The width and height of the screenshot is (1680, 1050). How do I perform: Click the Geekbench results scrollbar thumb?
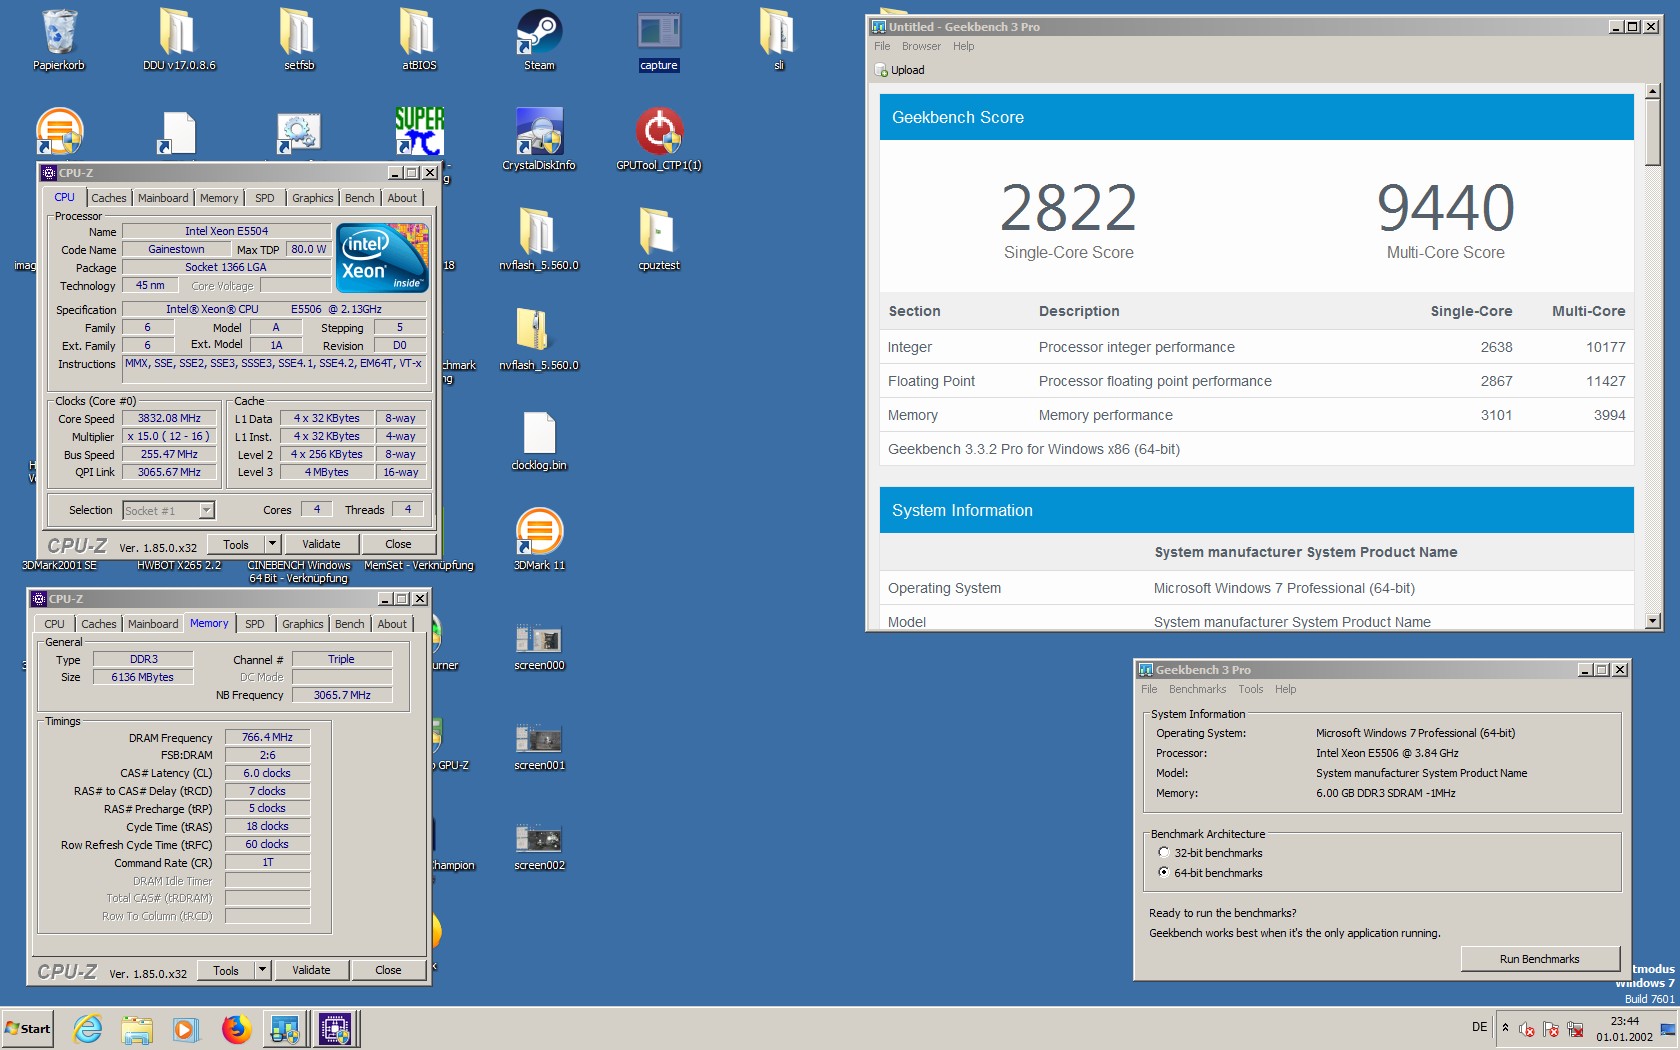(x=1653, y=133)
